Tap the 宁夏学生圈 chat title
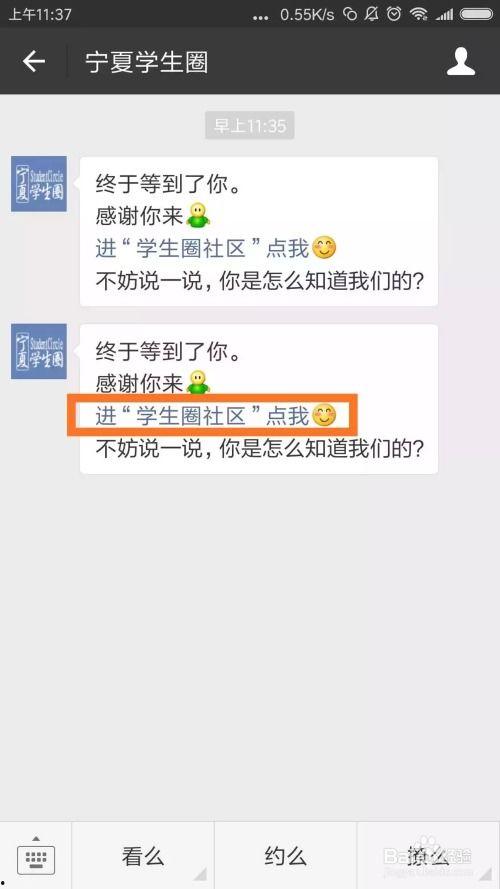The width and height of the screenshot is (500, 889). pyautogui.click(x=146, y=62)
